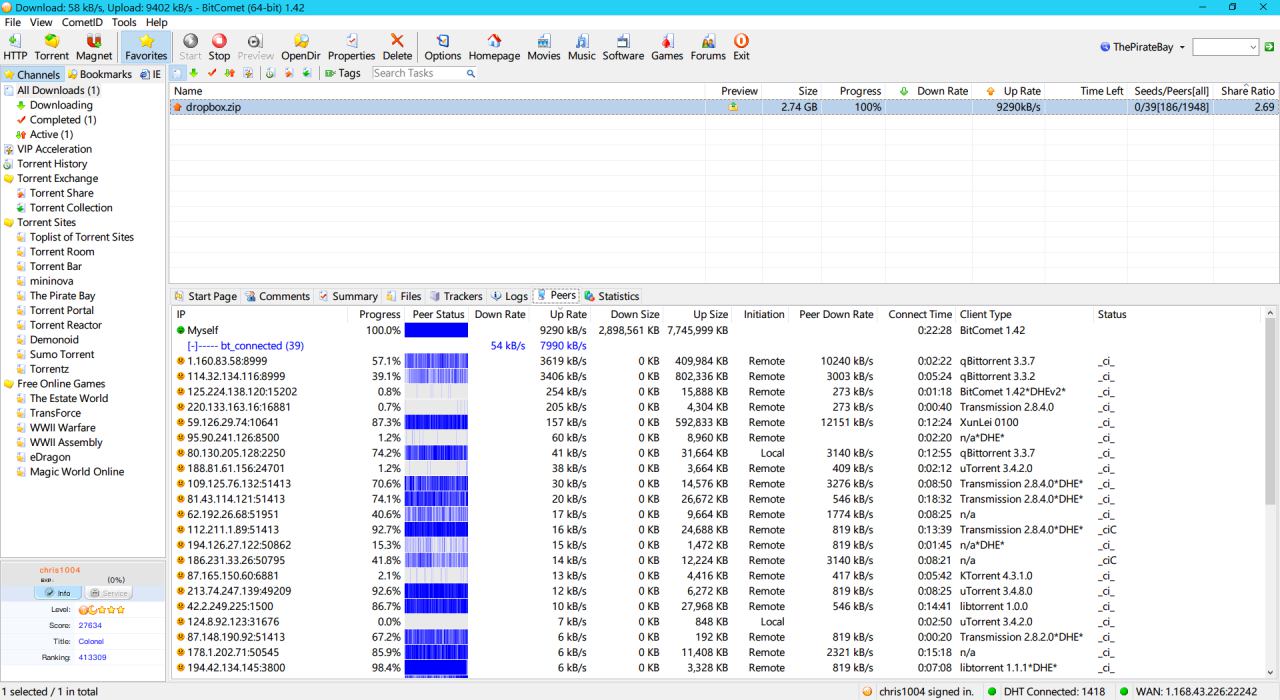Click the Myself peer status progress bar

(x=436, y=330)
